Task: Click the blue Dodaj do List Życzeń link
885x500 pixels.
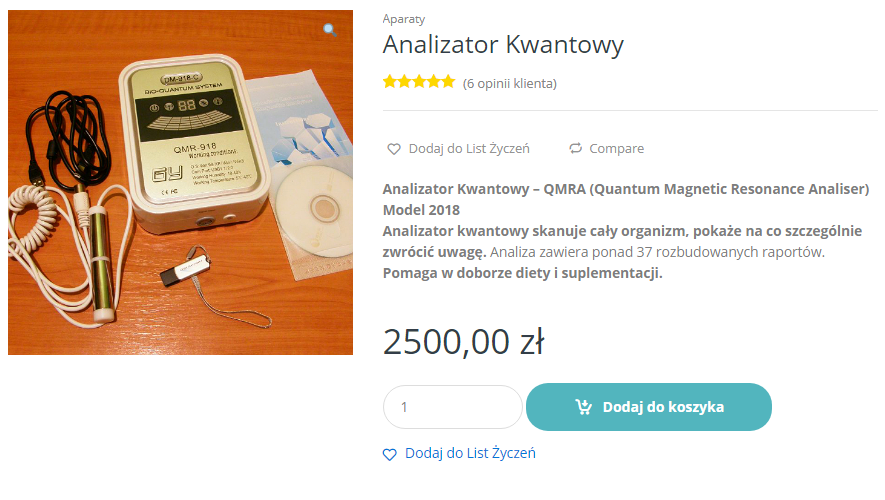Action: click(x=470, y=453)
